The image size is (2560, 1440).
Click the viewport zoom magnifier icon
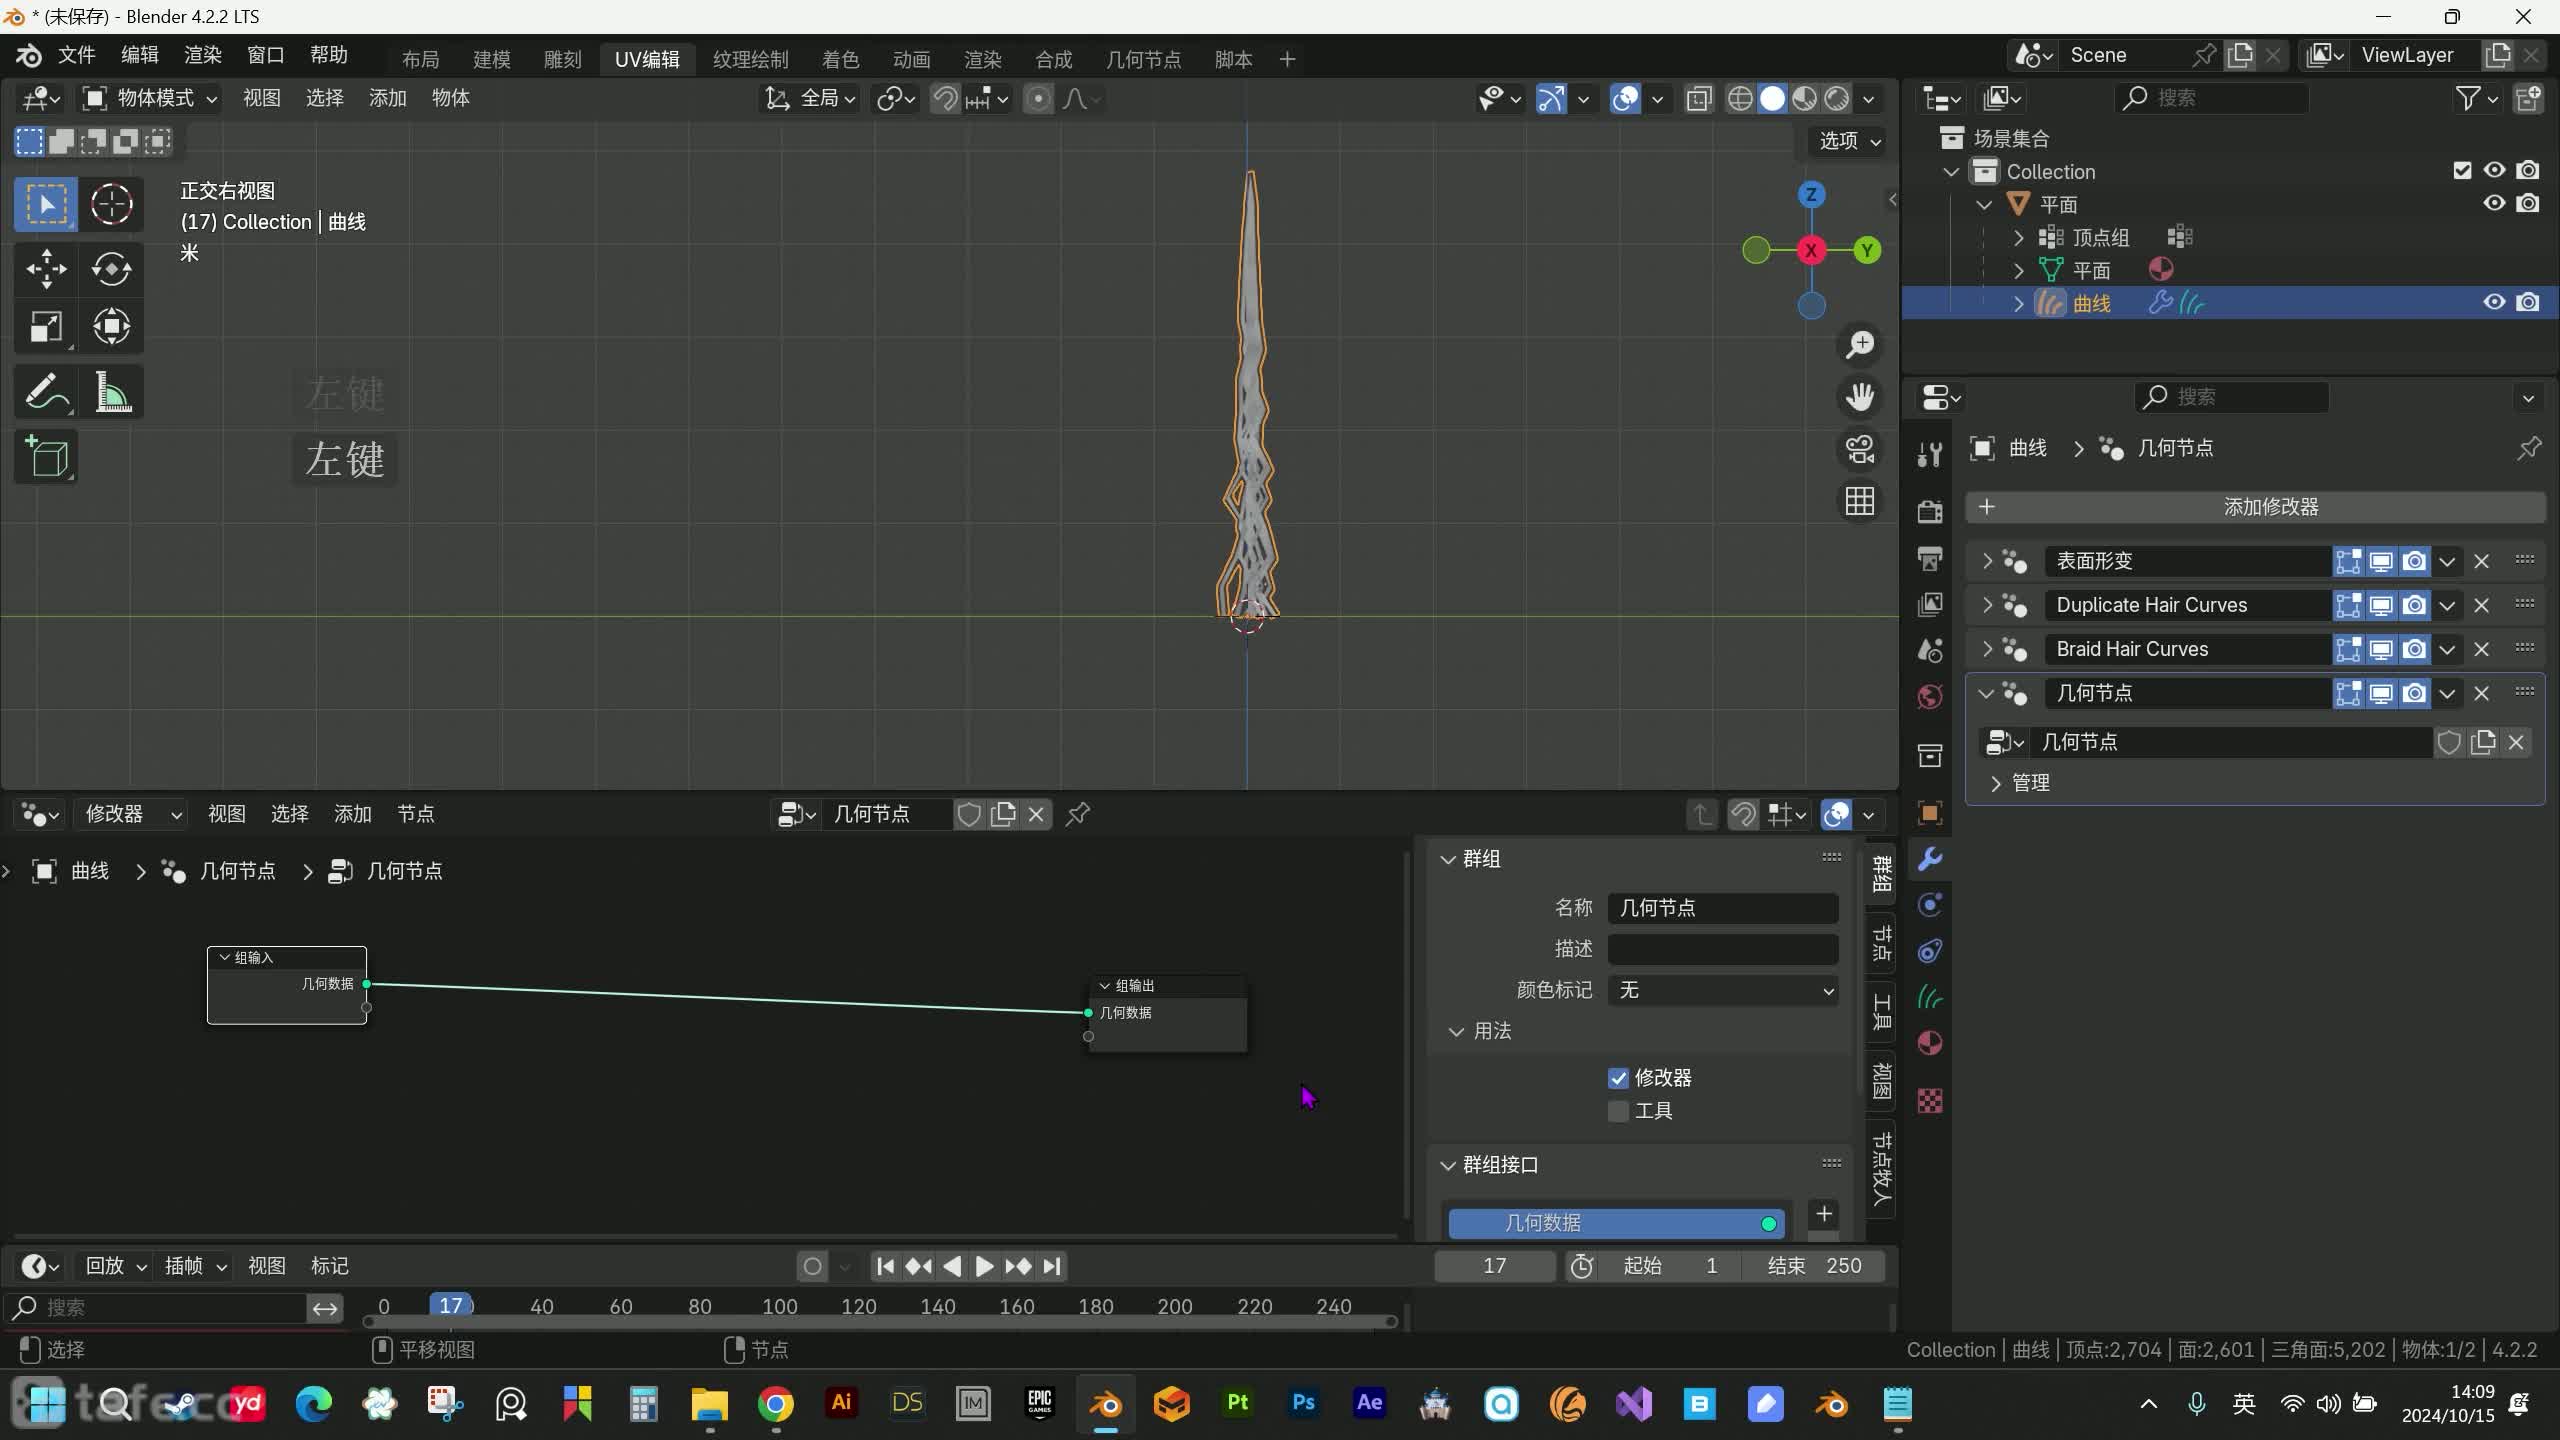[1859, 345]
